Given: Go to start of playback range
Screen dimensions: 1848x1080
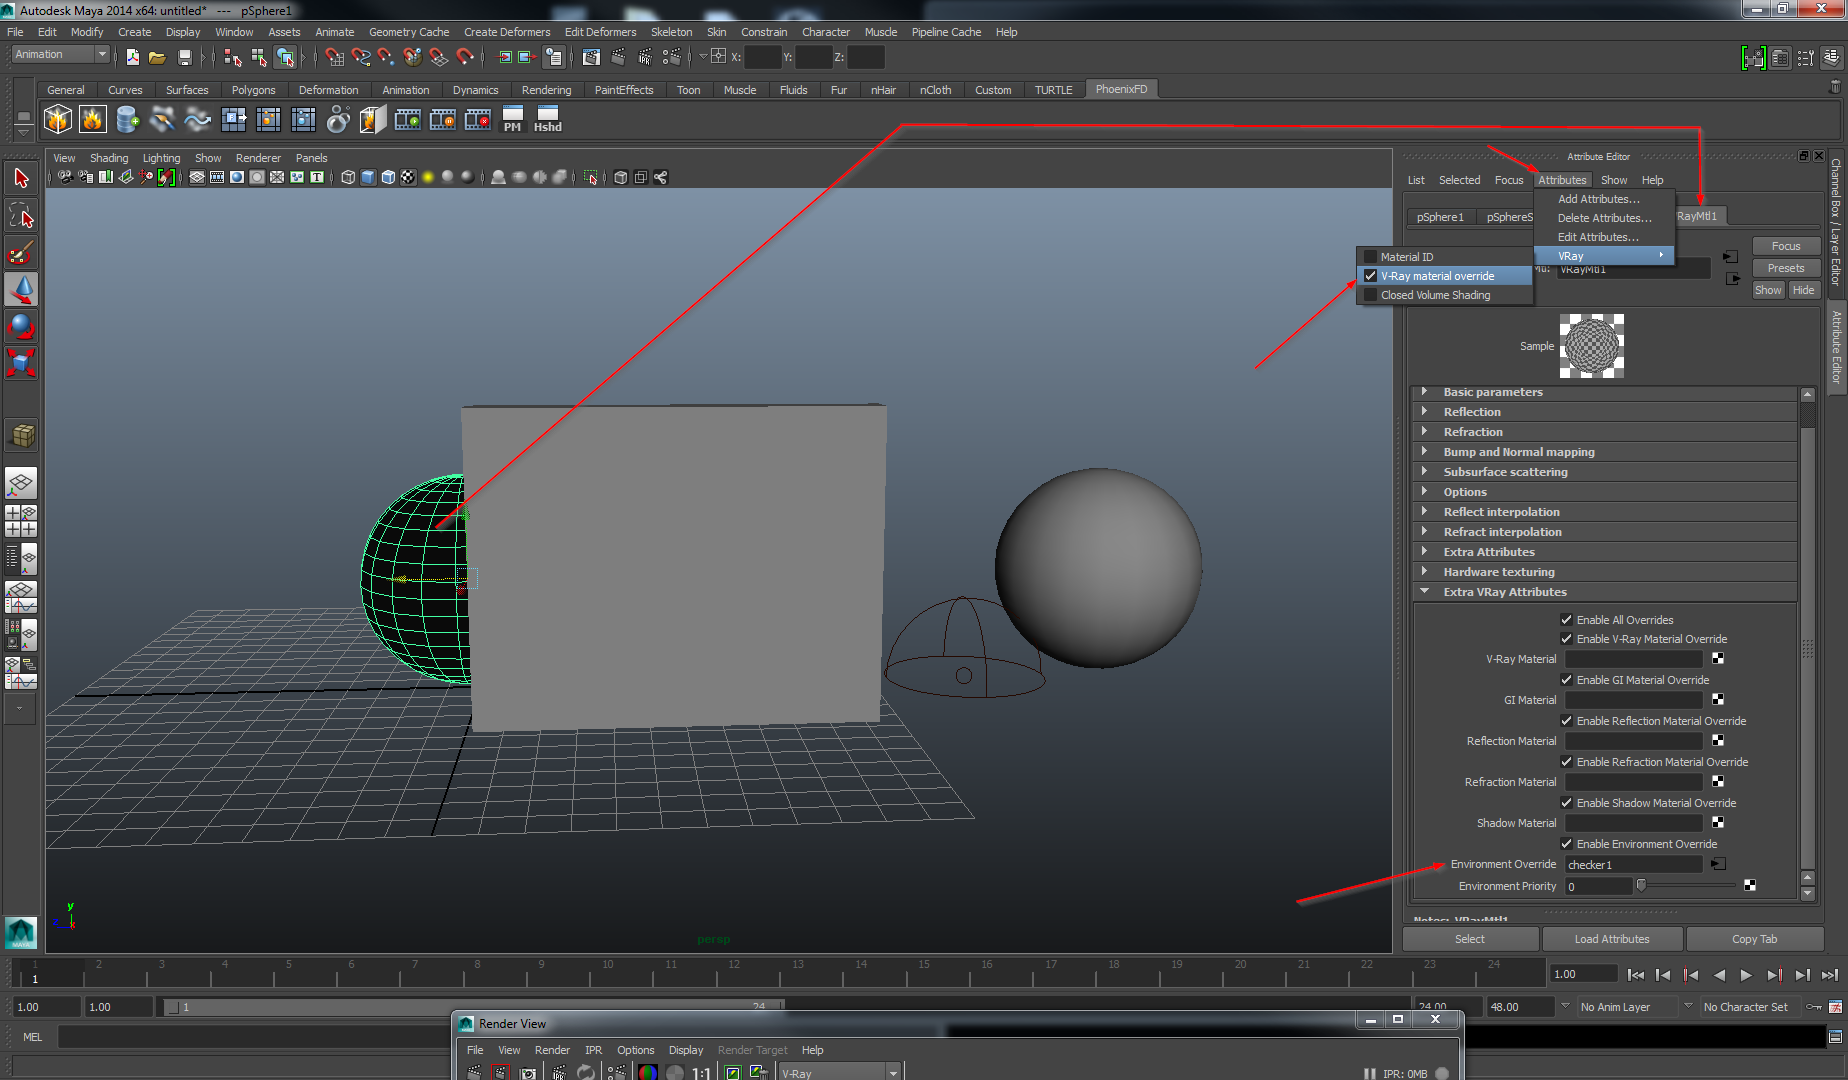Looking at the screenshot, I should (x=1636, y=974).
